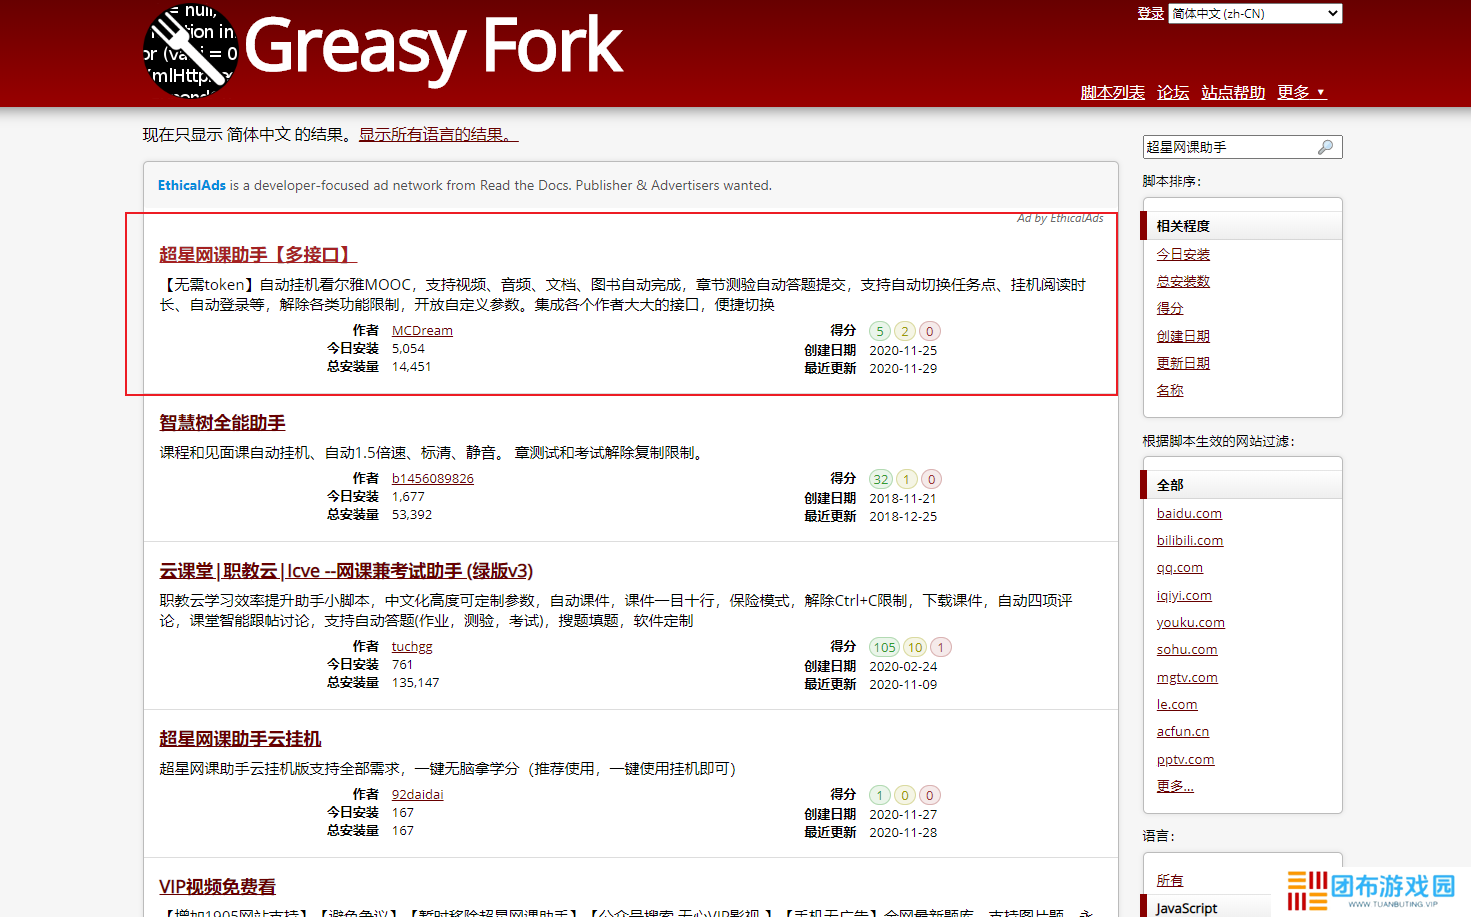This screenshot has height=917, width=1471.
Task: Click the 2020-11-25 creation date
Action: pos(903,350)
